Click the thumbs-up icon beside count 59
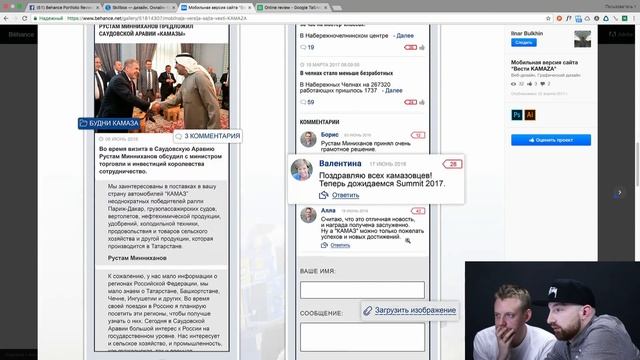Screen dimensions: 640x360 [x=422, y=102]
